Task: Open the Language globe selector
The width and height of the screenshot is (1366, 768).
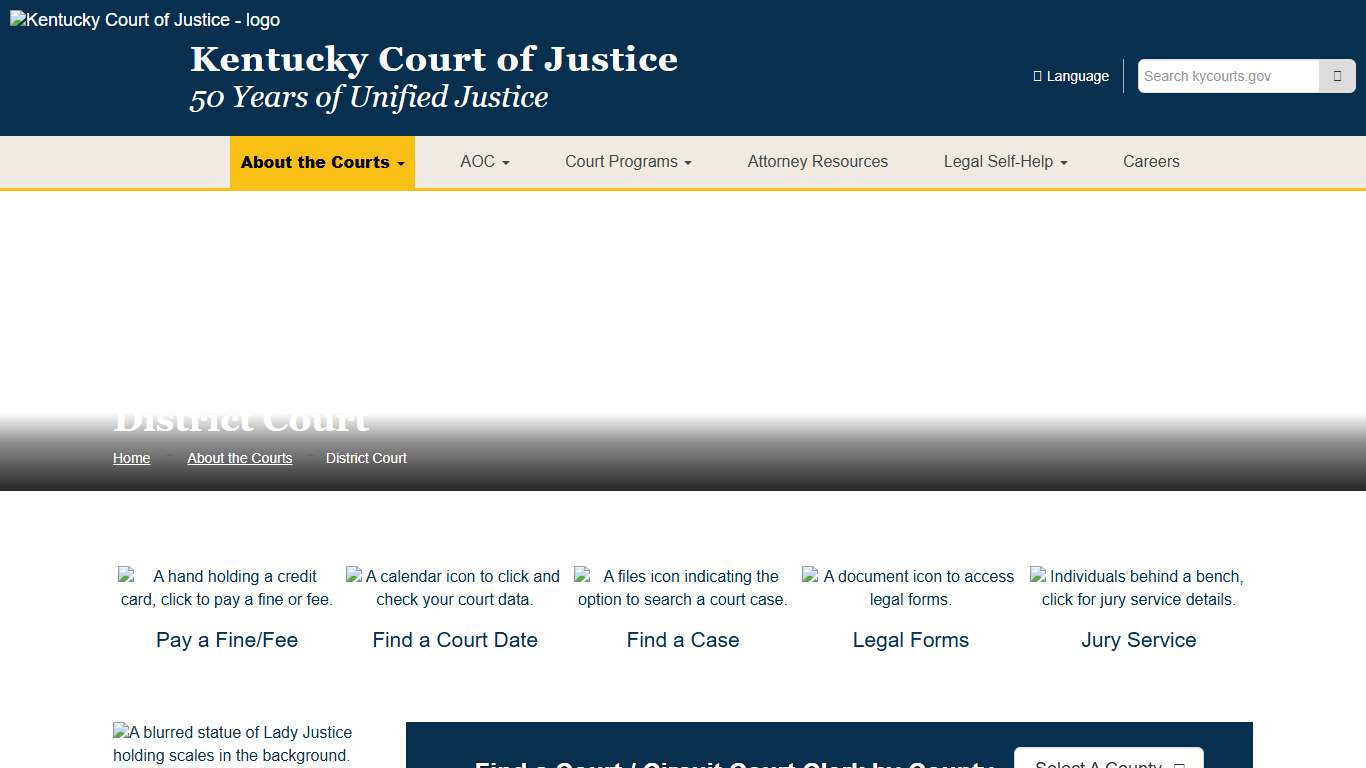Action: 1070,75
